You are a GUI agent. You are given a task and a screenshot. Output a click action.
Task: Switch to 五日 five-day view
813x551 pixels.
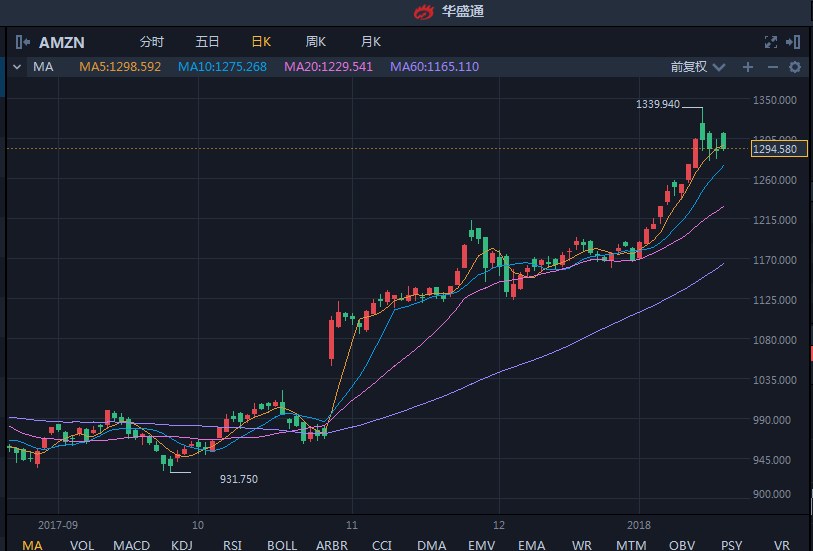(207, 42)
